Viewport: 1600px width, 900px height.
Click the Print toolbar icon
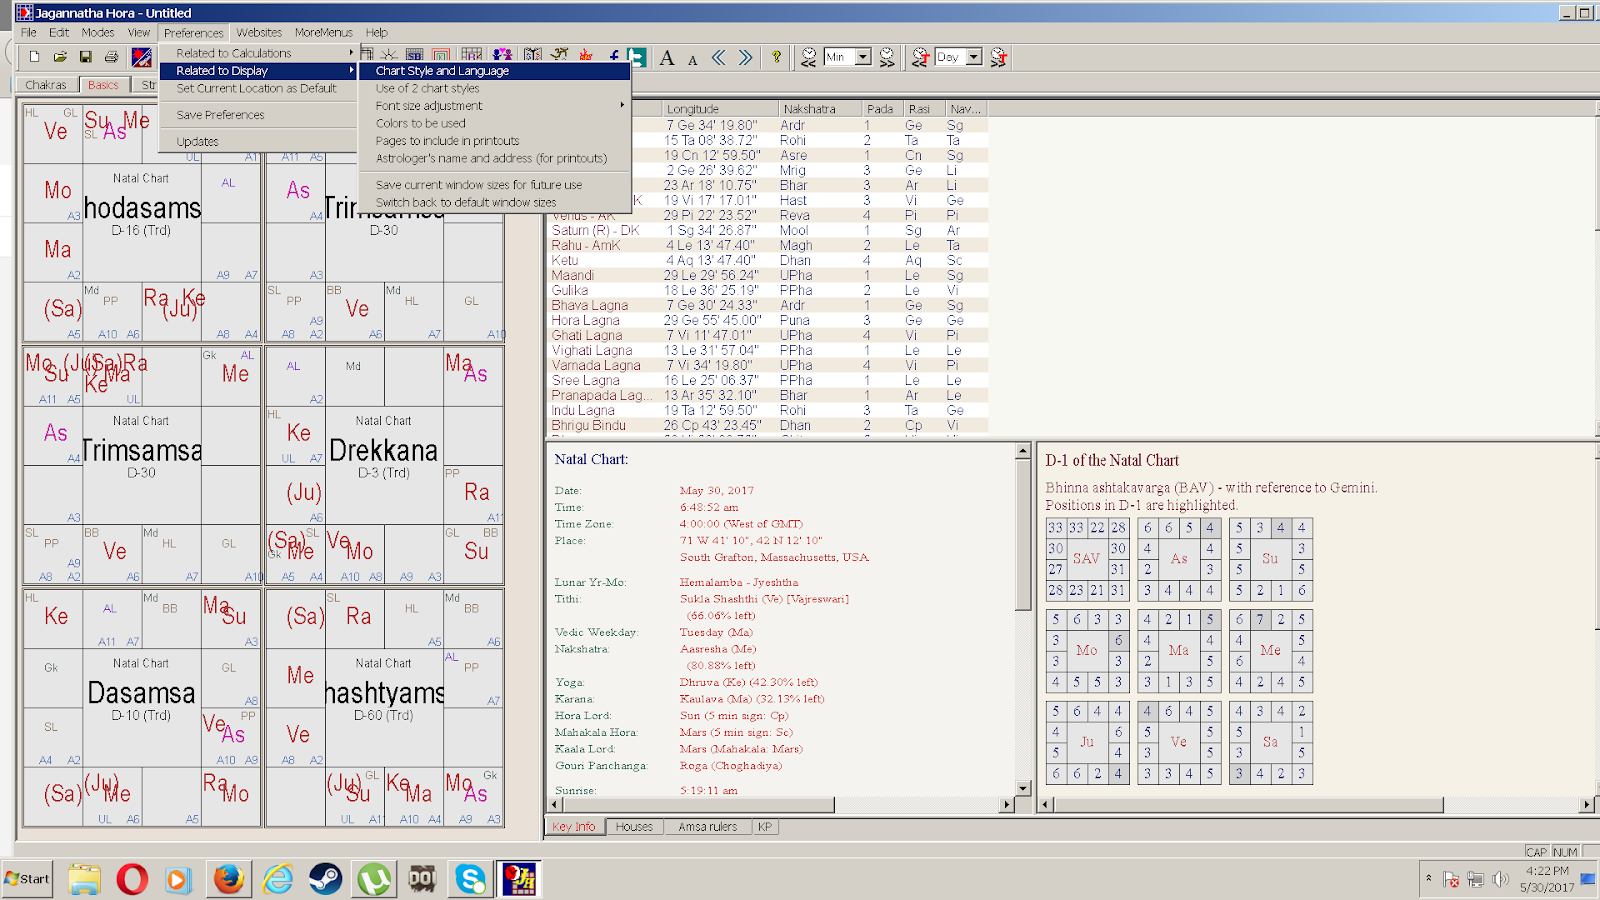click(112, 57)
